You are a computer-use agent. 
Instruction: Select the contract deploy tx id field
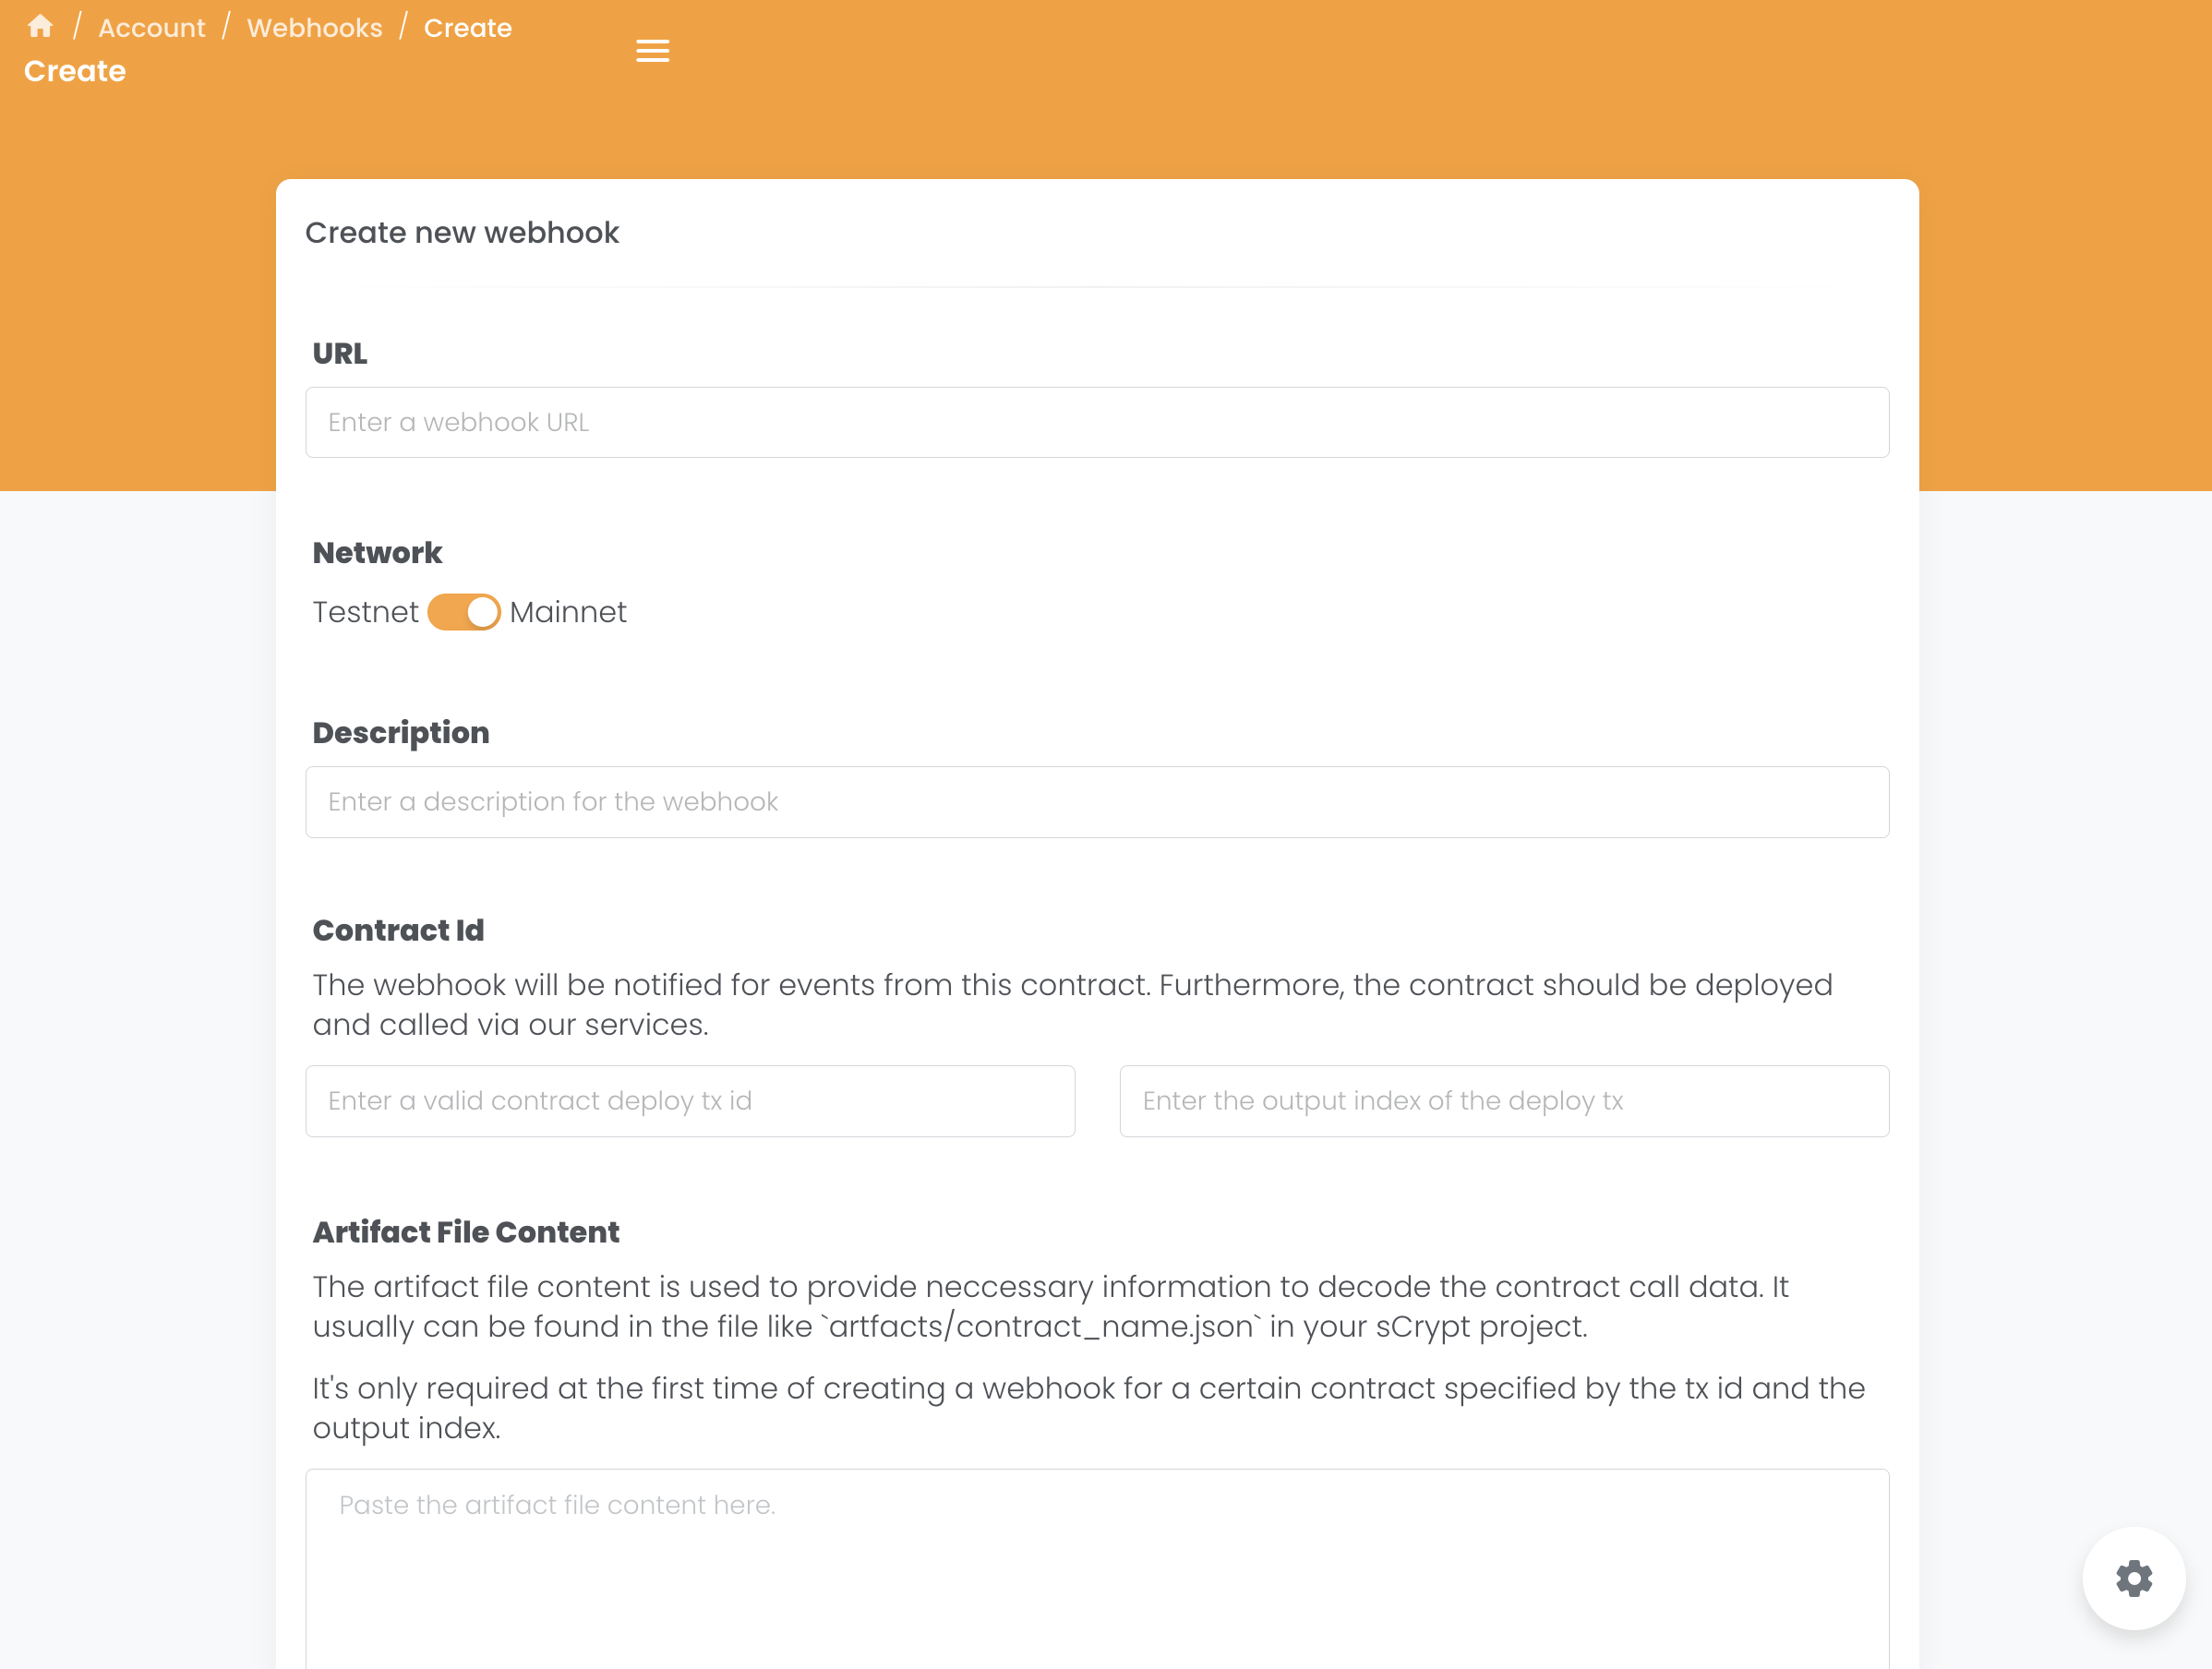click(x=690, y=1101)
